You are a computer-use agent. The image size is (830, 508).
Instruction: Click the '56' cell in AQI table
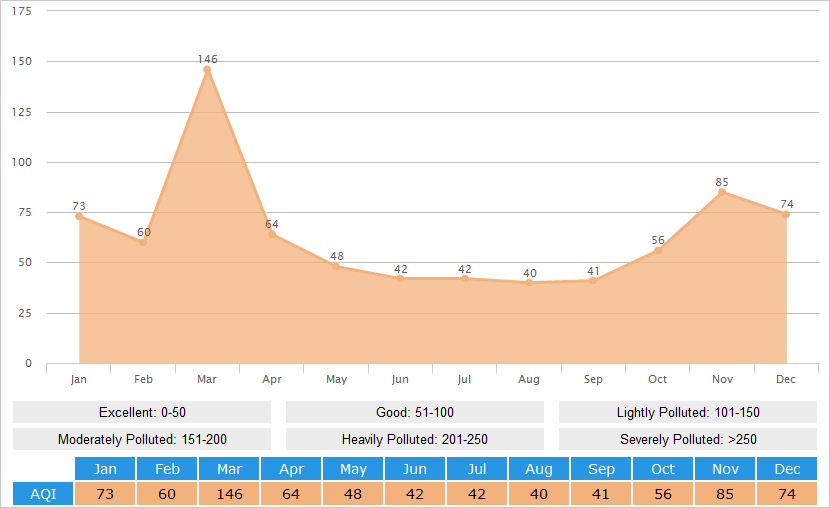[x=663, y=494]
